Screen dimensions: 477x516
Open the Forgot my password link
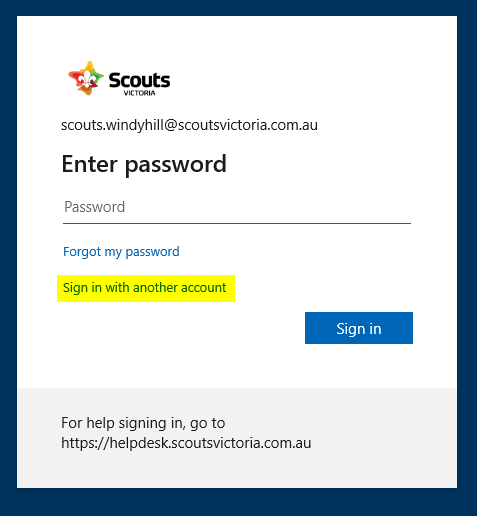(121, 252)
